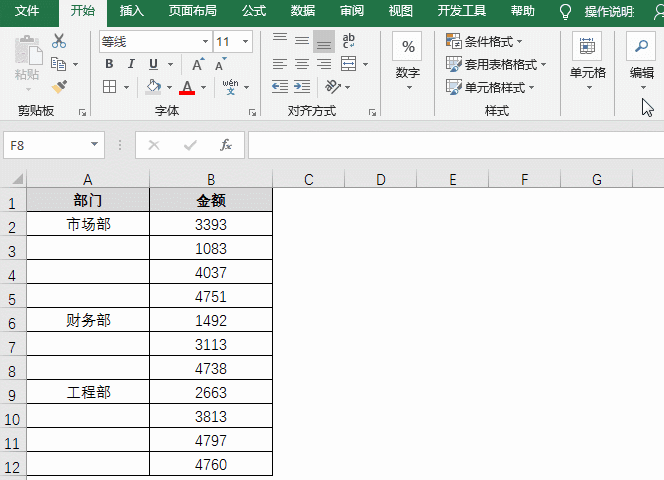Image resolution: width=664 pixels, height=480 pixels.
Task: Click the Cut scissors icon
Action: 59,41
